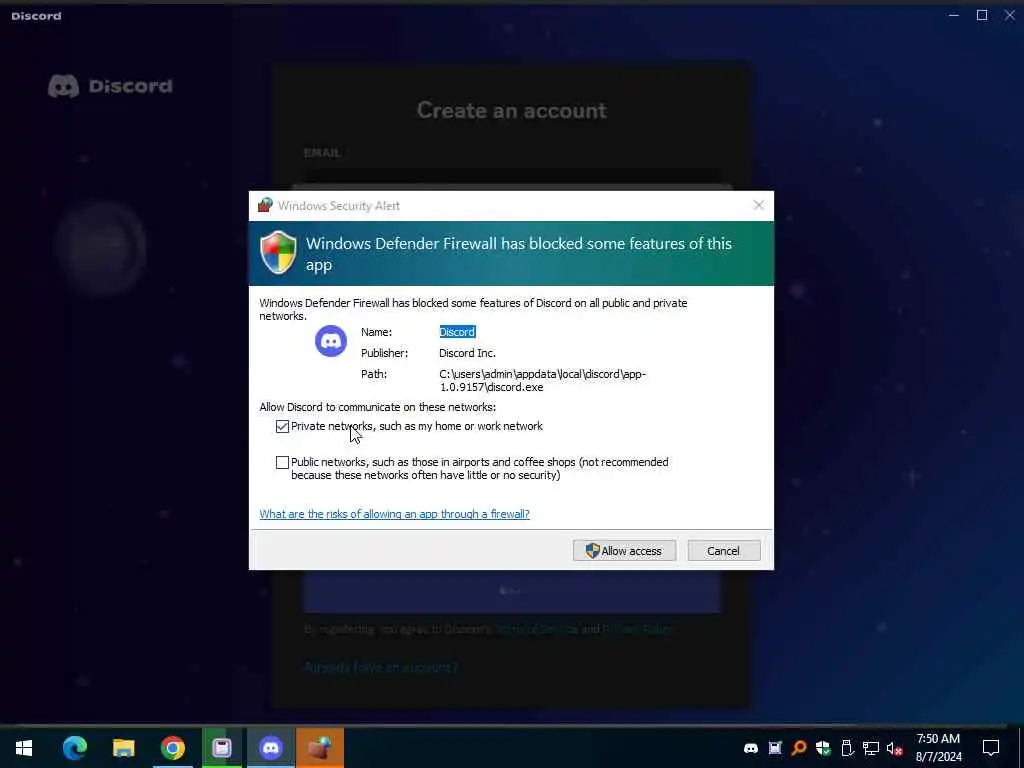Screen dimensions: 1024x768
Task: Click the Publisher value Discord Inc.
Action: 467,353
